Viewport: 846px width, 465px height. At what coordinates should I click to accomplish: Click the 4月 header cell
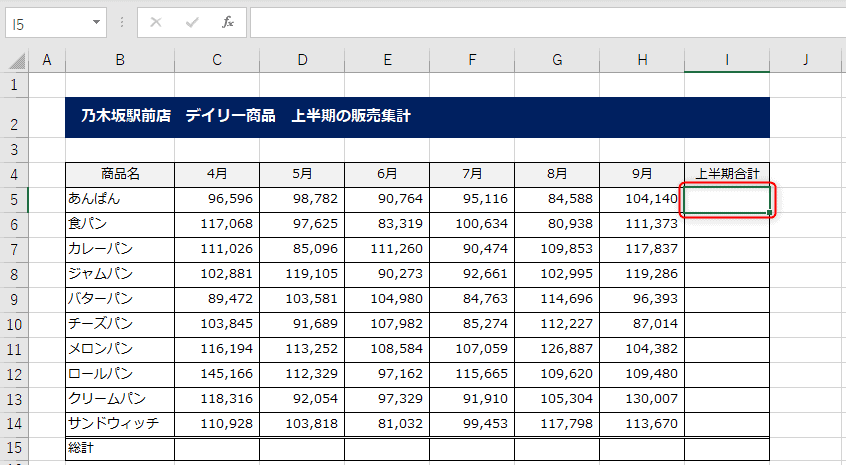pos(217,174)
